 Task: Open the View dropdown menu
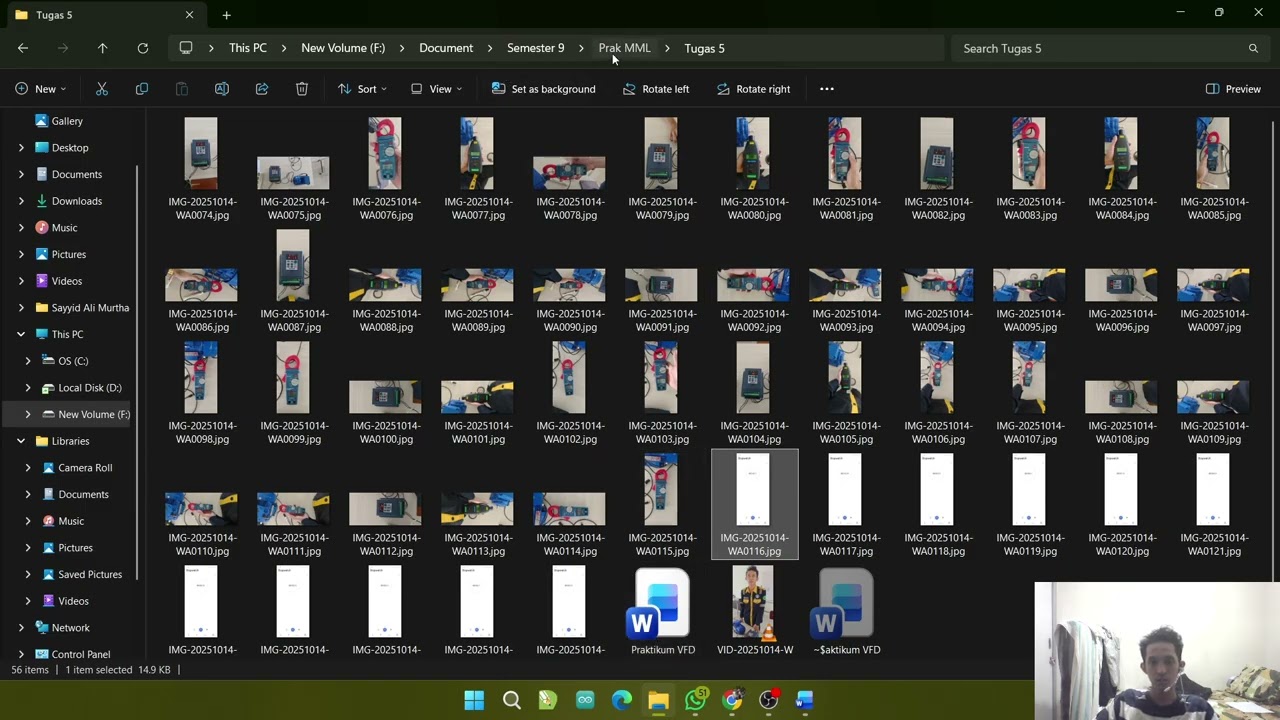[x=436, y=89]
